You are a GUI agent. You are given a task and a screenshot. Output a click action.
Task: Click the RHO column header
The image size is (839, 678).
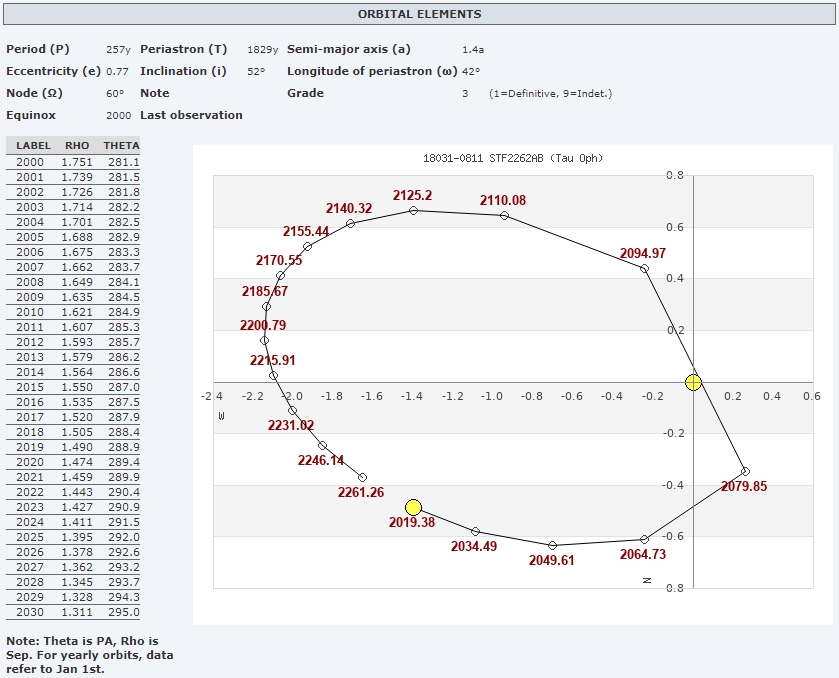(x=77, y=146)
